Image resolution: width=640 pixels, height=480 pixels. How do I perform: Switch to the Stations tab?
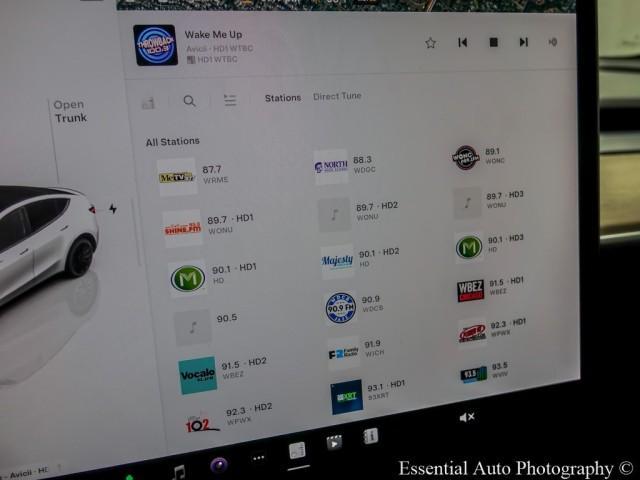(283, 98)
